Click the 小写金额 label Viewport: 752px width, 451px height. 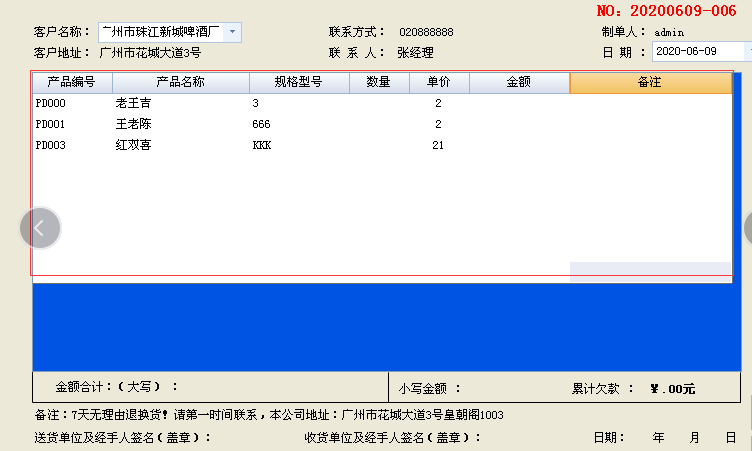(x=429, y=389)
